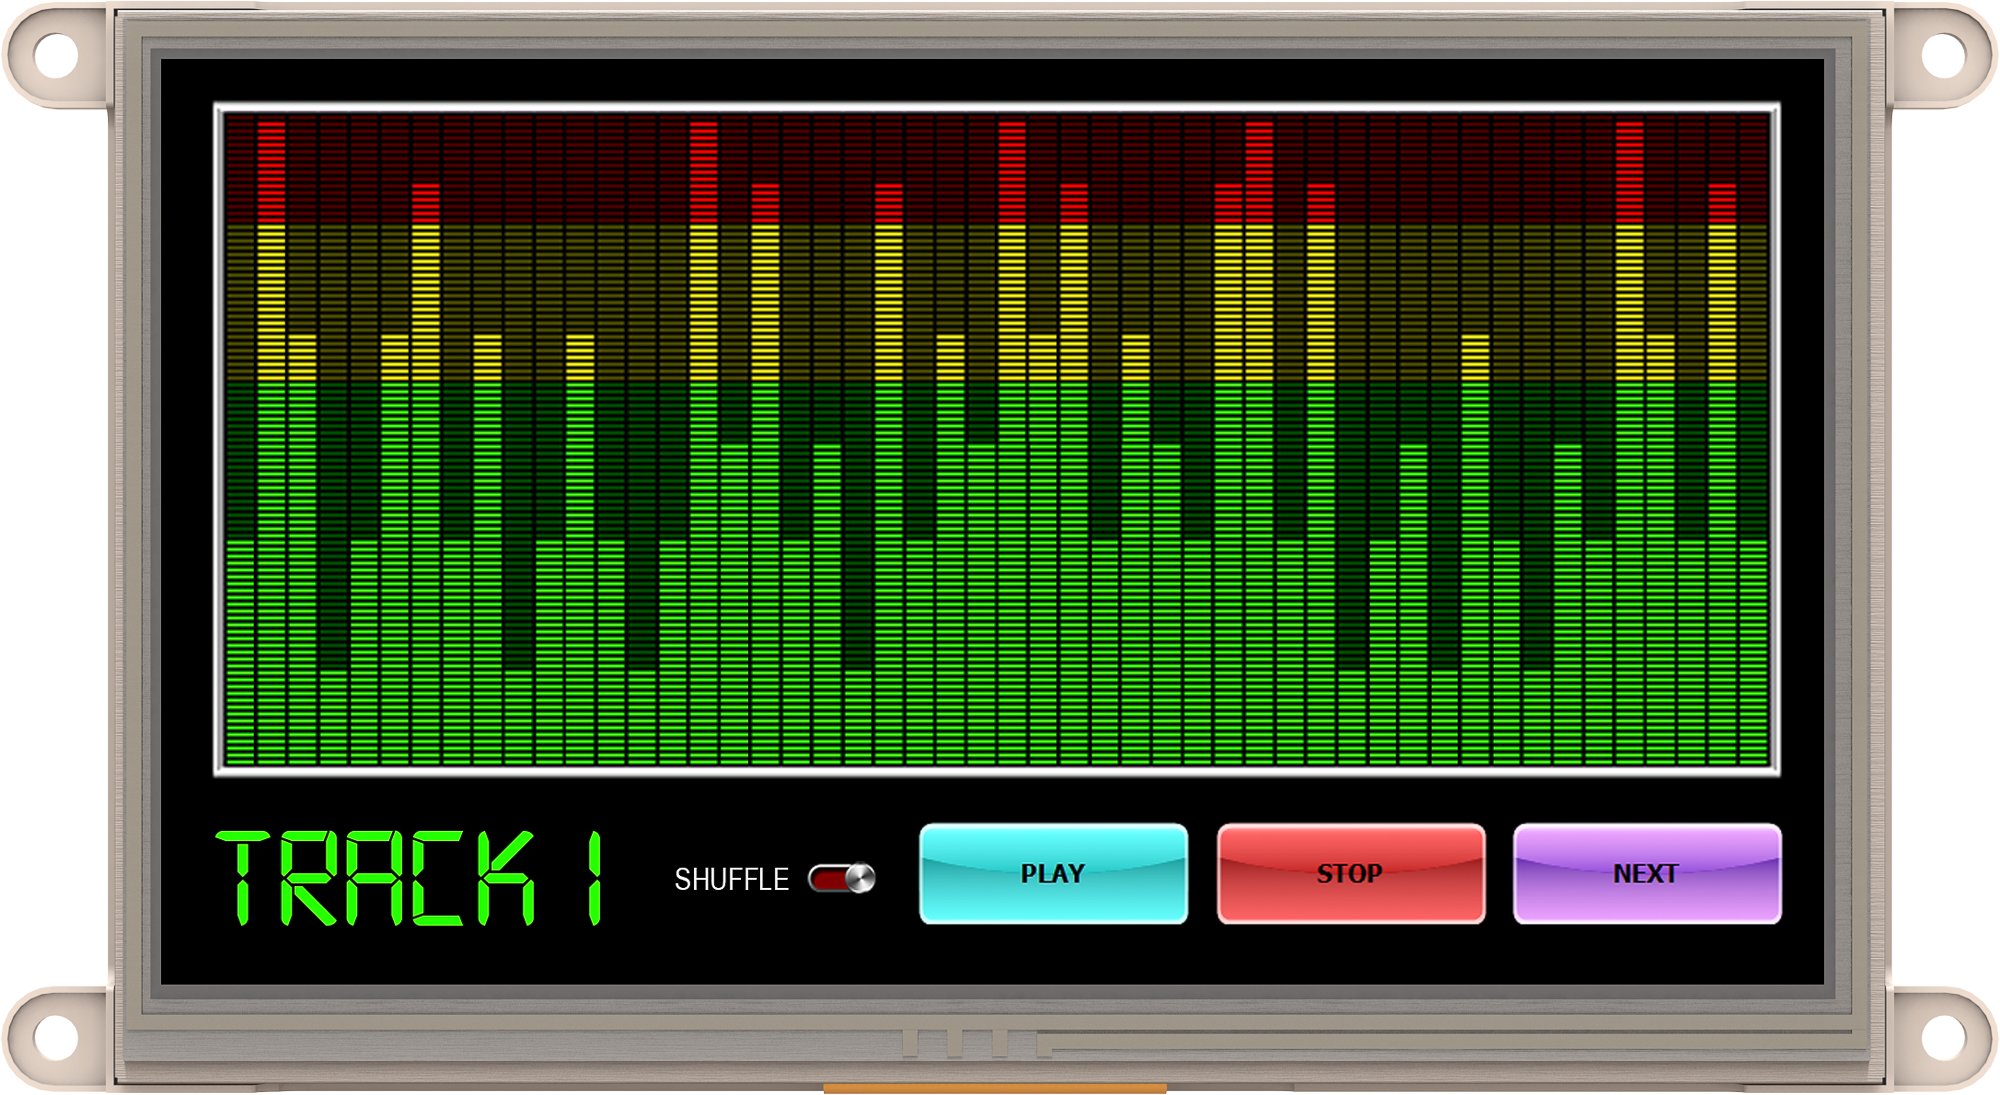The image size is (2000, 1095).
Task: Click the leftmost bar of the spectrum analyzer
Action: click(x=240, y=650)
